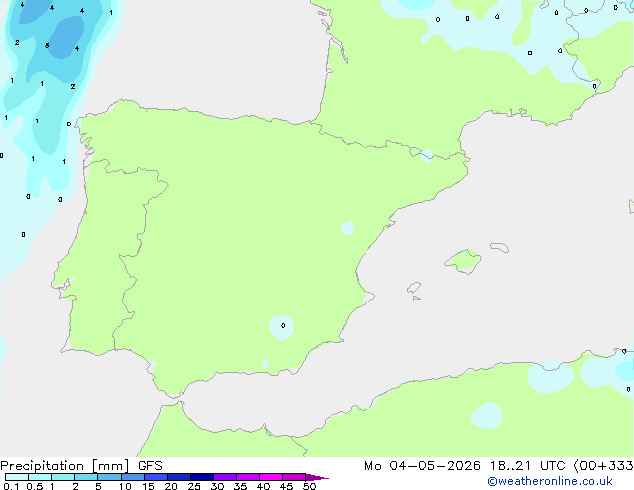
Task: Click the 'GFS' model label
Action: (x=150, y=466)
